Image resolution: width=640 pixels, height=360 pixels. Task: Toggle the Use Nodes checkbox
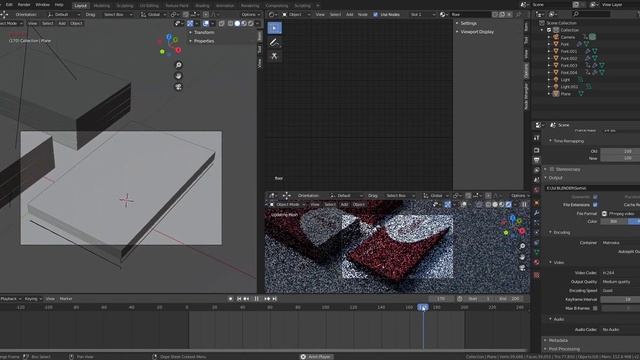pos(376,14)
